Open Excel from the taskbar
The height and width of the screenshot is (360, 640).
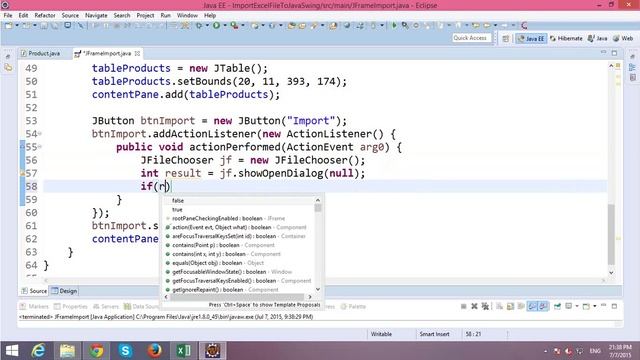click(183, 351)
